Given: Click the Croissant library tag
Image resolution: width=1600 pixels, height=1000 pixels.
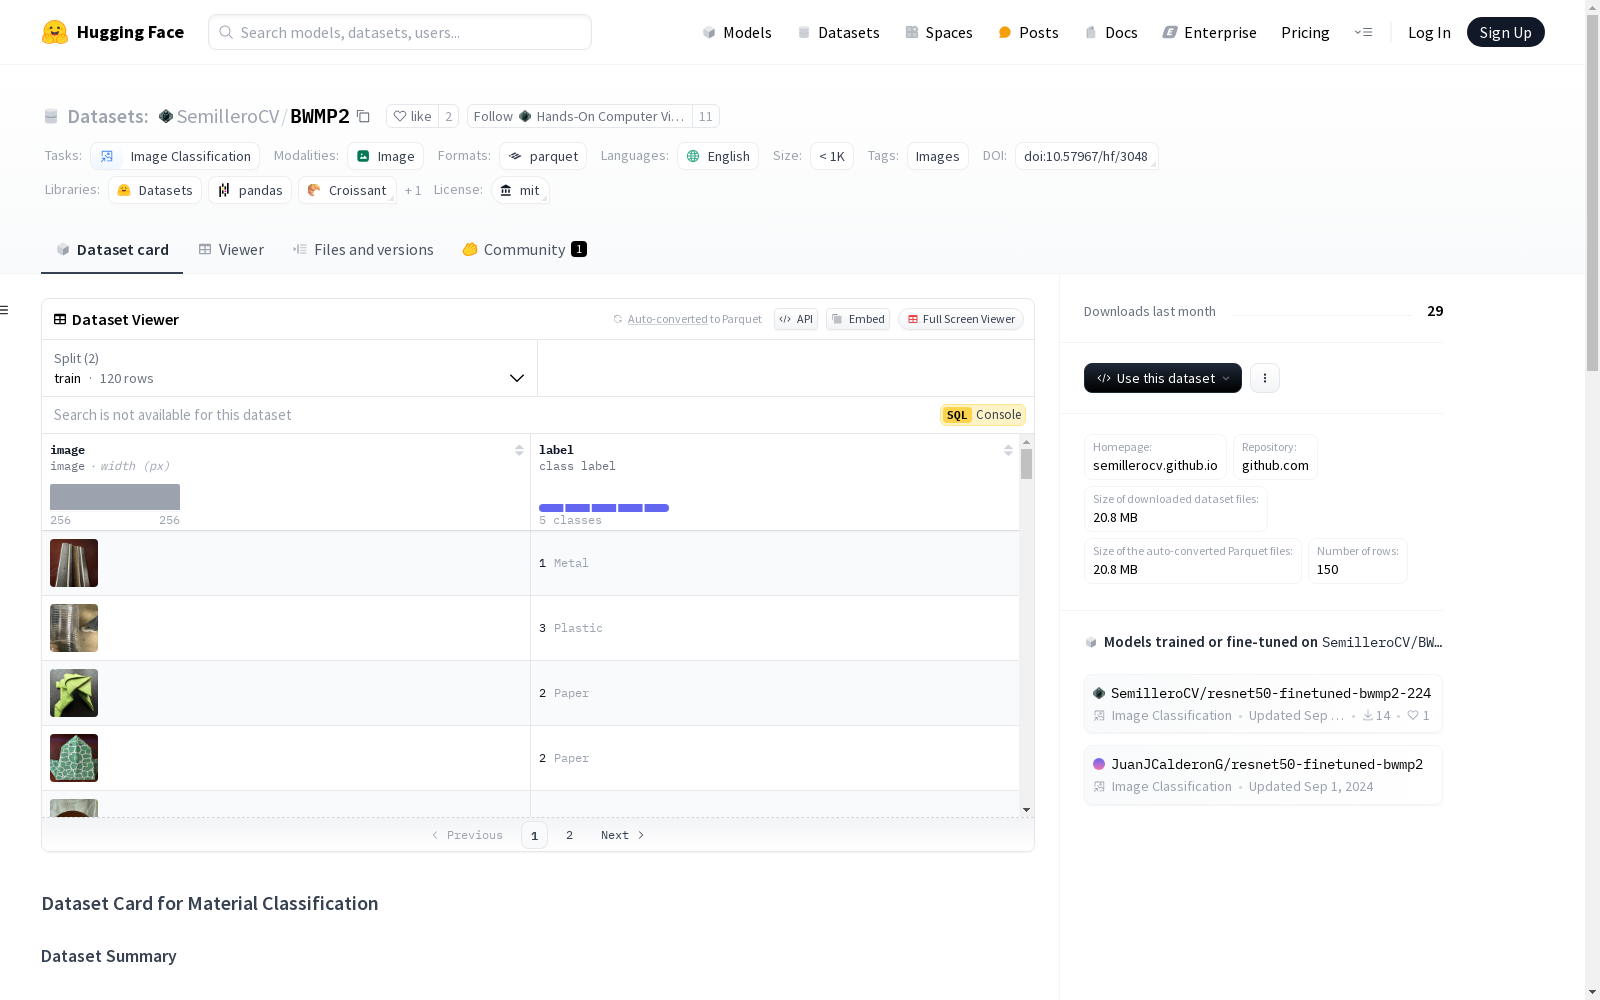Looking at the screenshot, I should pyautogui.click(x=347, y=190).
